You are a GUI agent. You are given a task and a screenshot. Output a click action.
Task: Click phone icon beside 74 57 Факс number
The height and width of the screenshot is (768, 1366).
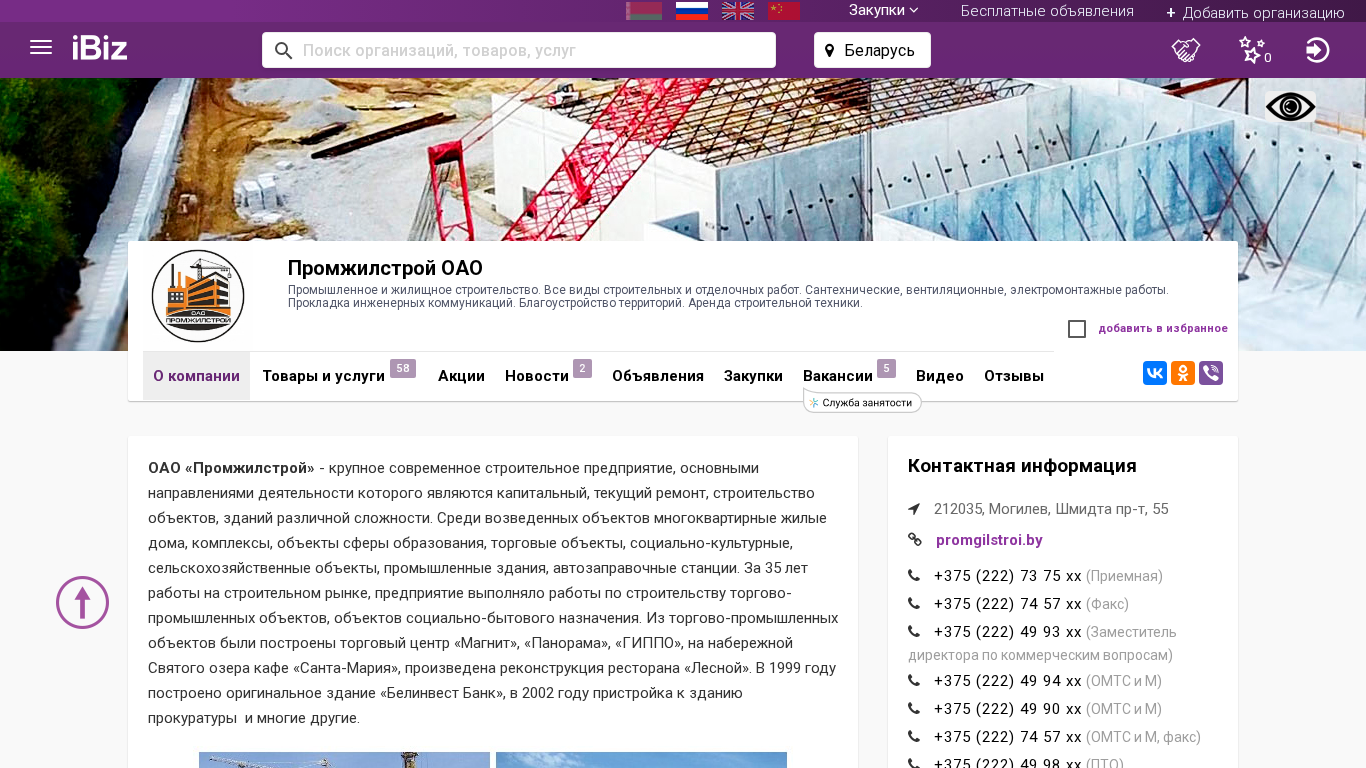(x=914, y=604)
